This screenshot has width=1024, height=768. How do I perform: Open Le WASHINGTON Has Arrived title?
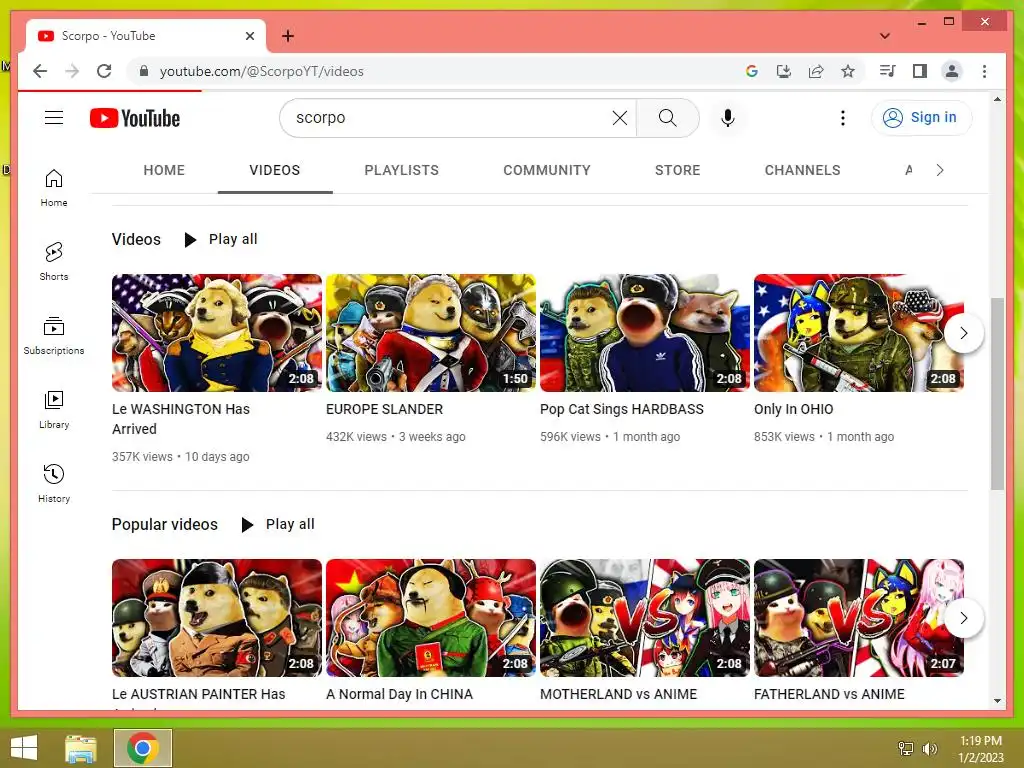coord(181,419)
